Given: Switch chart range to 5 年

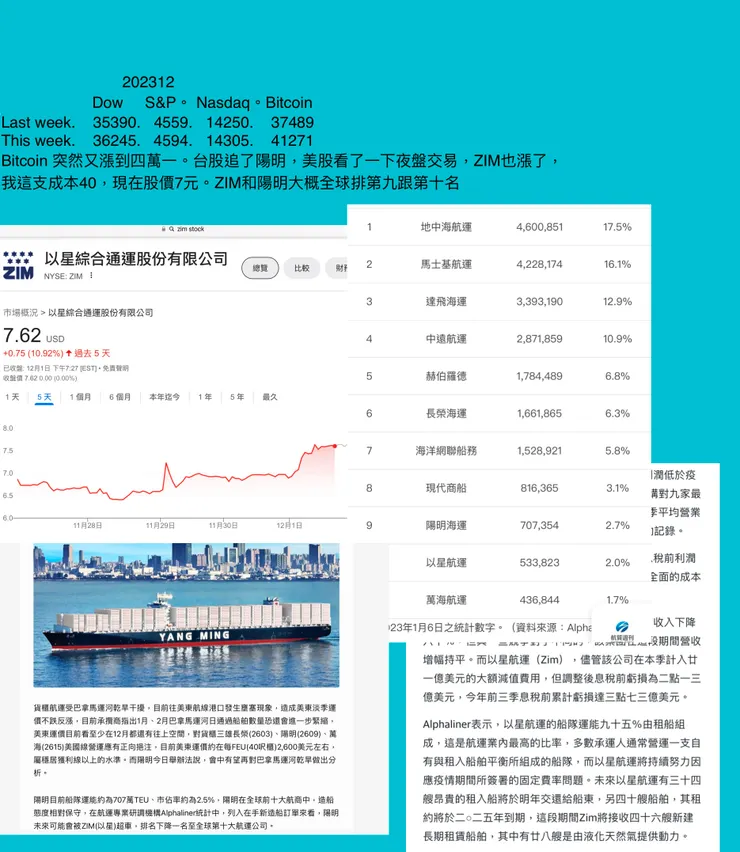Looking at the screenshot, I should tap(237, 397).
